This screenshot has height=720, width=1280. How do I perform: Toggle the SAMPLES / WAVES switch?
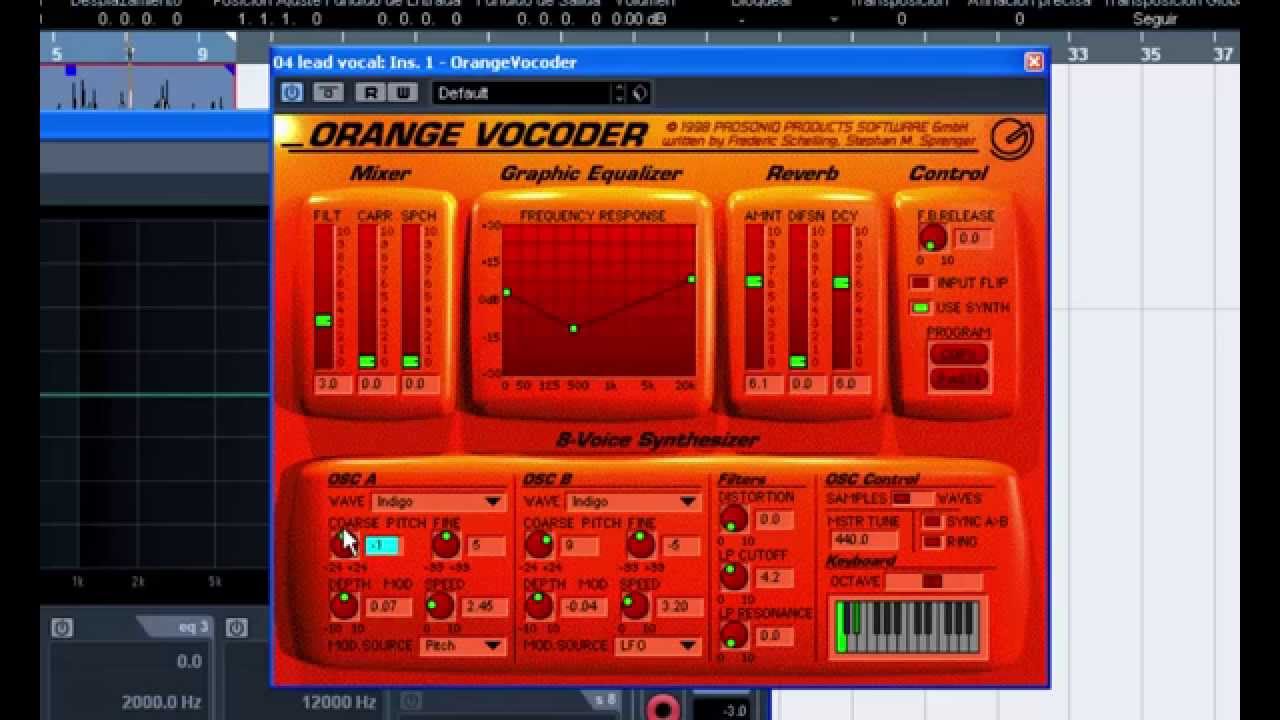[912, 499]
